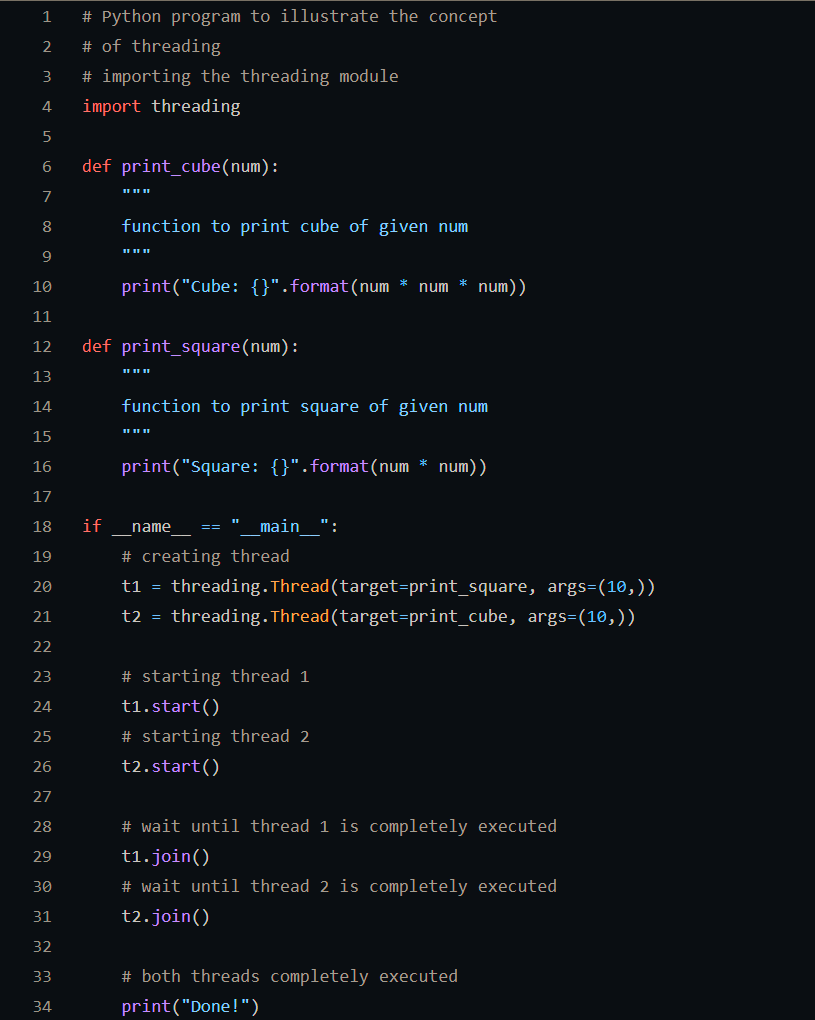Click the t2 Thread target=print_cube assignment
This screenshot has width=815, height=1020.
point(379,616)
